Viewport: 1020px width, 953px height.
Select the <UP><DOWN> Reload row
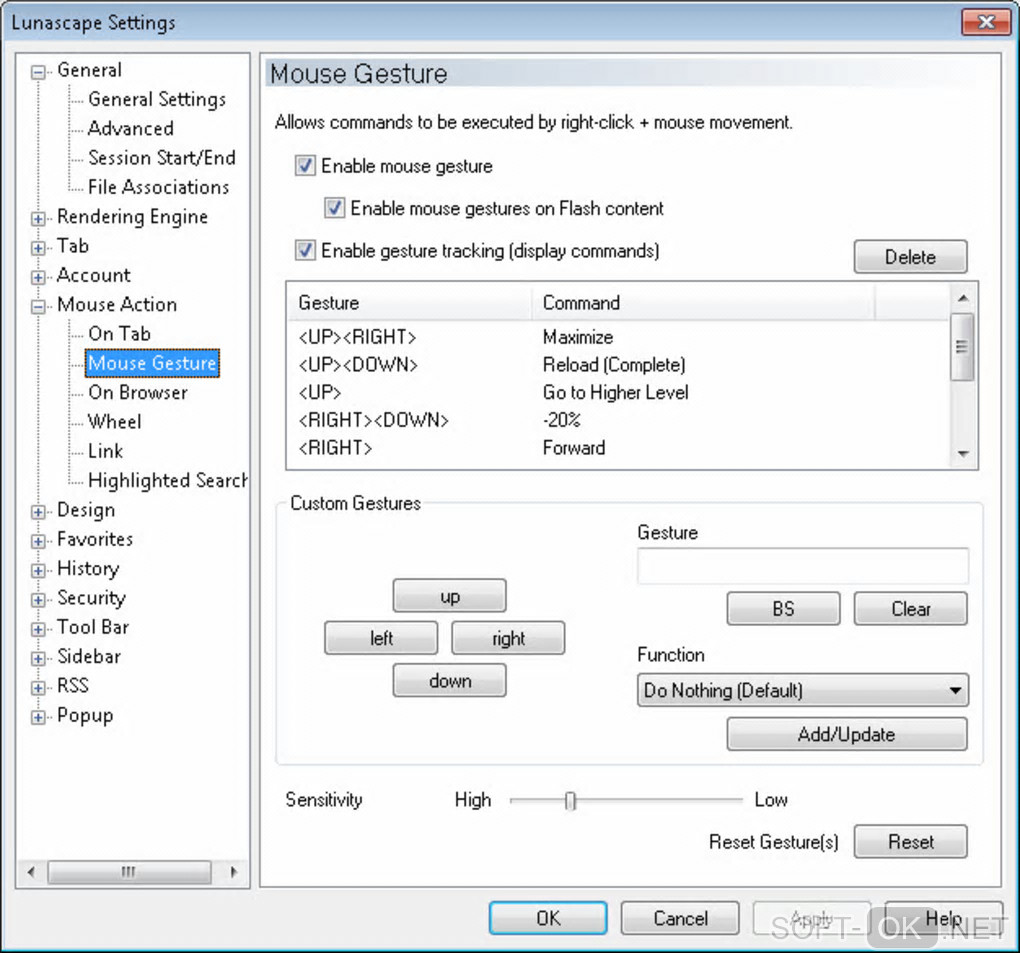618,364
